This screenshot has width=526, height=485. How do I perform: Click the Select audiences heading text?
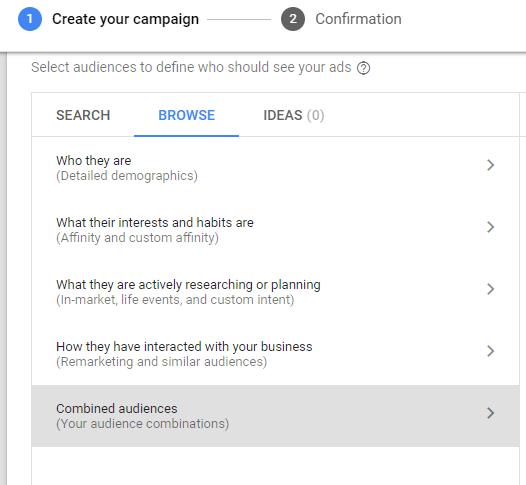191,67
